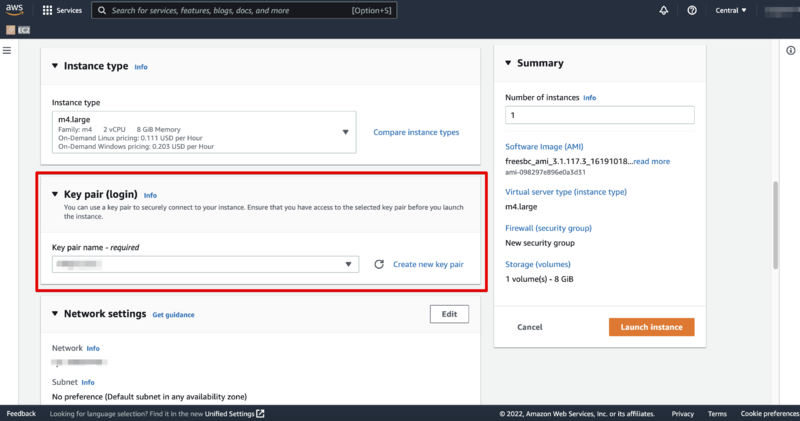Open Number of instances Info link

click(589, 98)
